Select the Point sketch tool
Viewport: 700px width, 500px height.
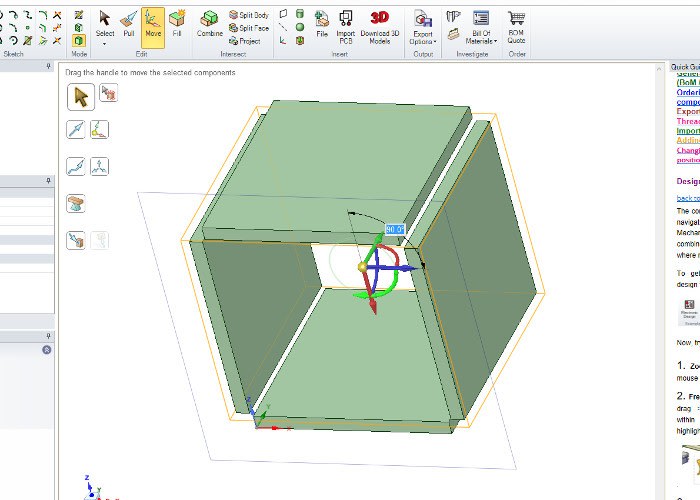(x=28, y=28)
